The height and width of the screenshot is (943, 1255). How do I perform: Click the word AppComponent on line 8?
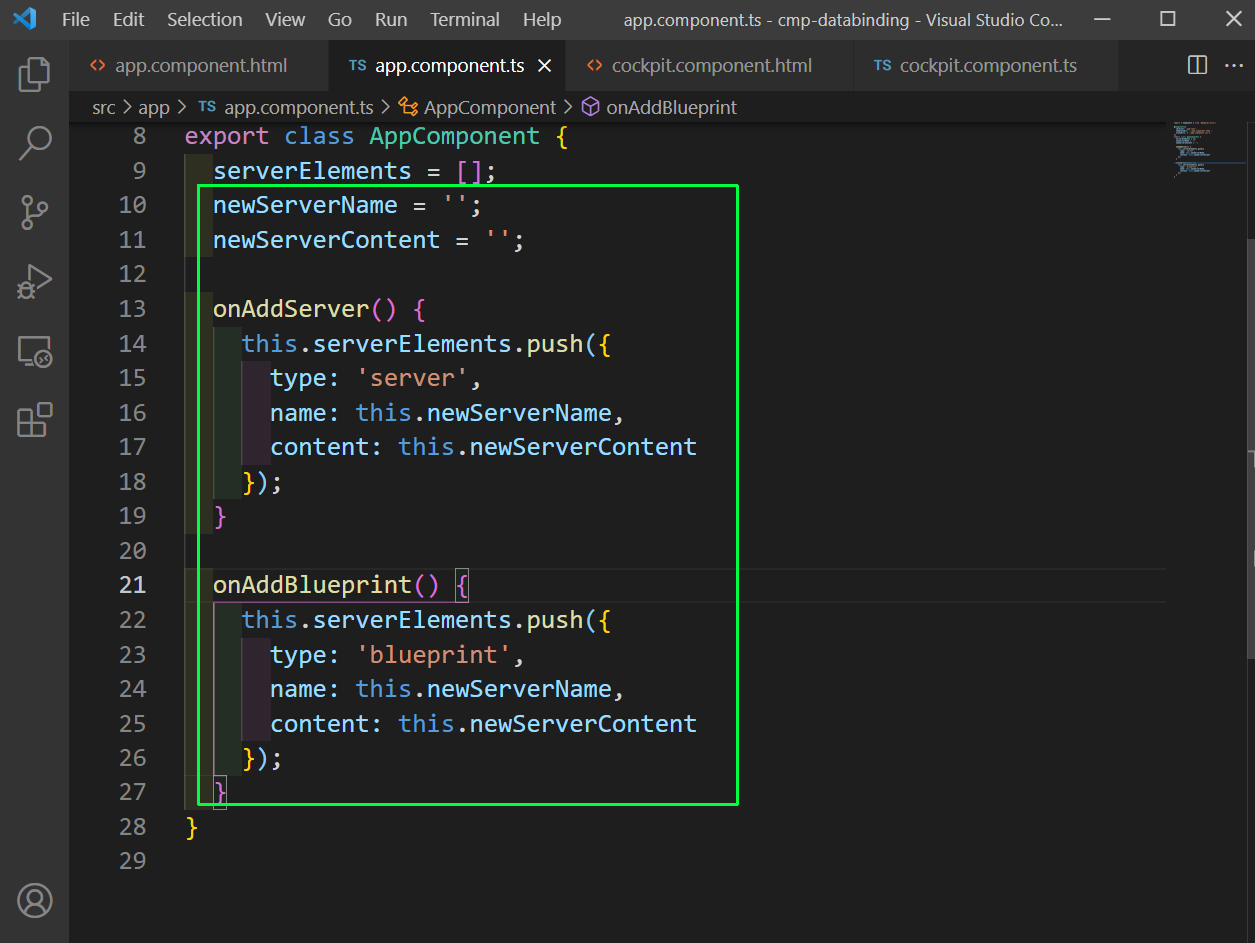[x=454, y=136]
